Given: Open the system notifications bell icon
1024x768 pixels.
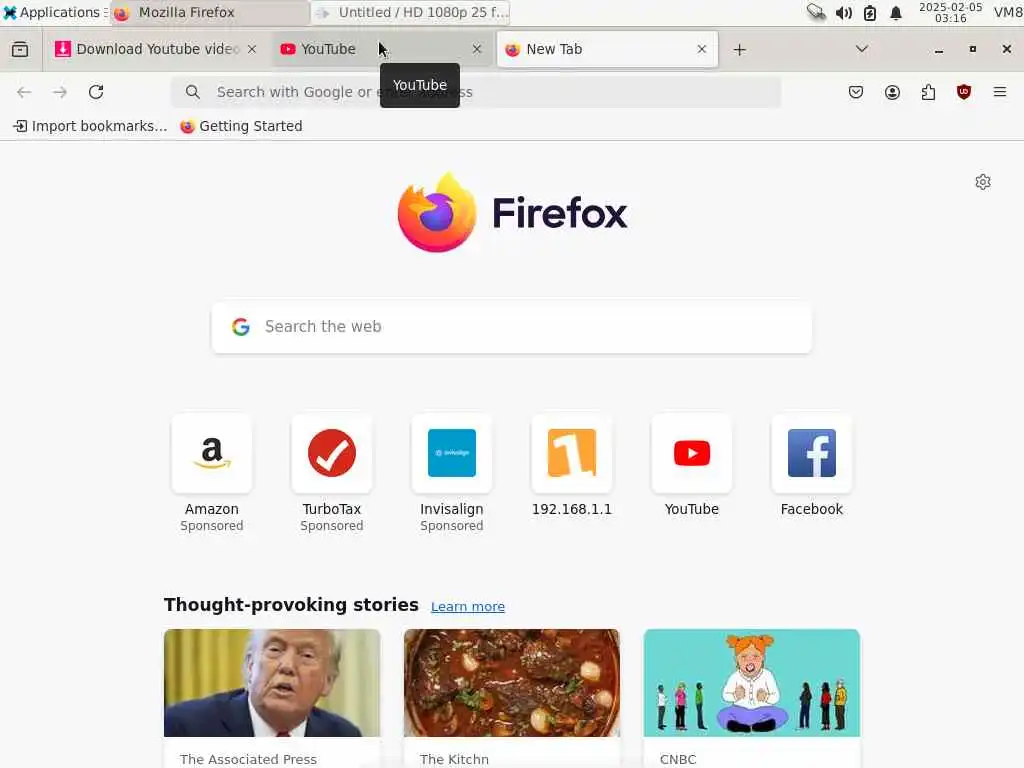Looking at the screenshot, I should [896, 13].
